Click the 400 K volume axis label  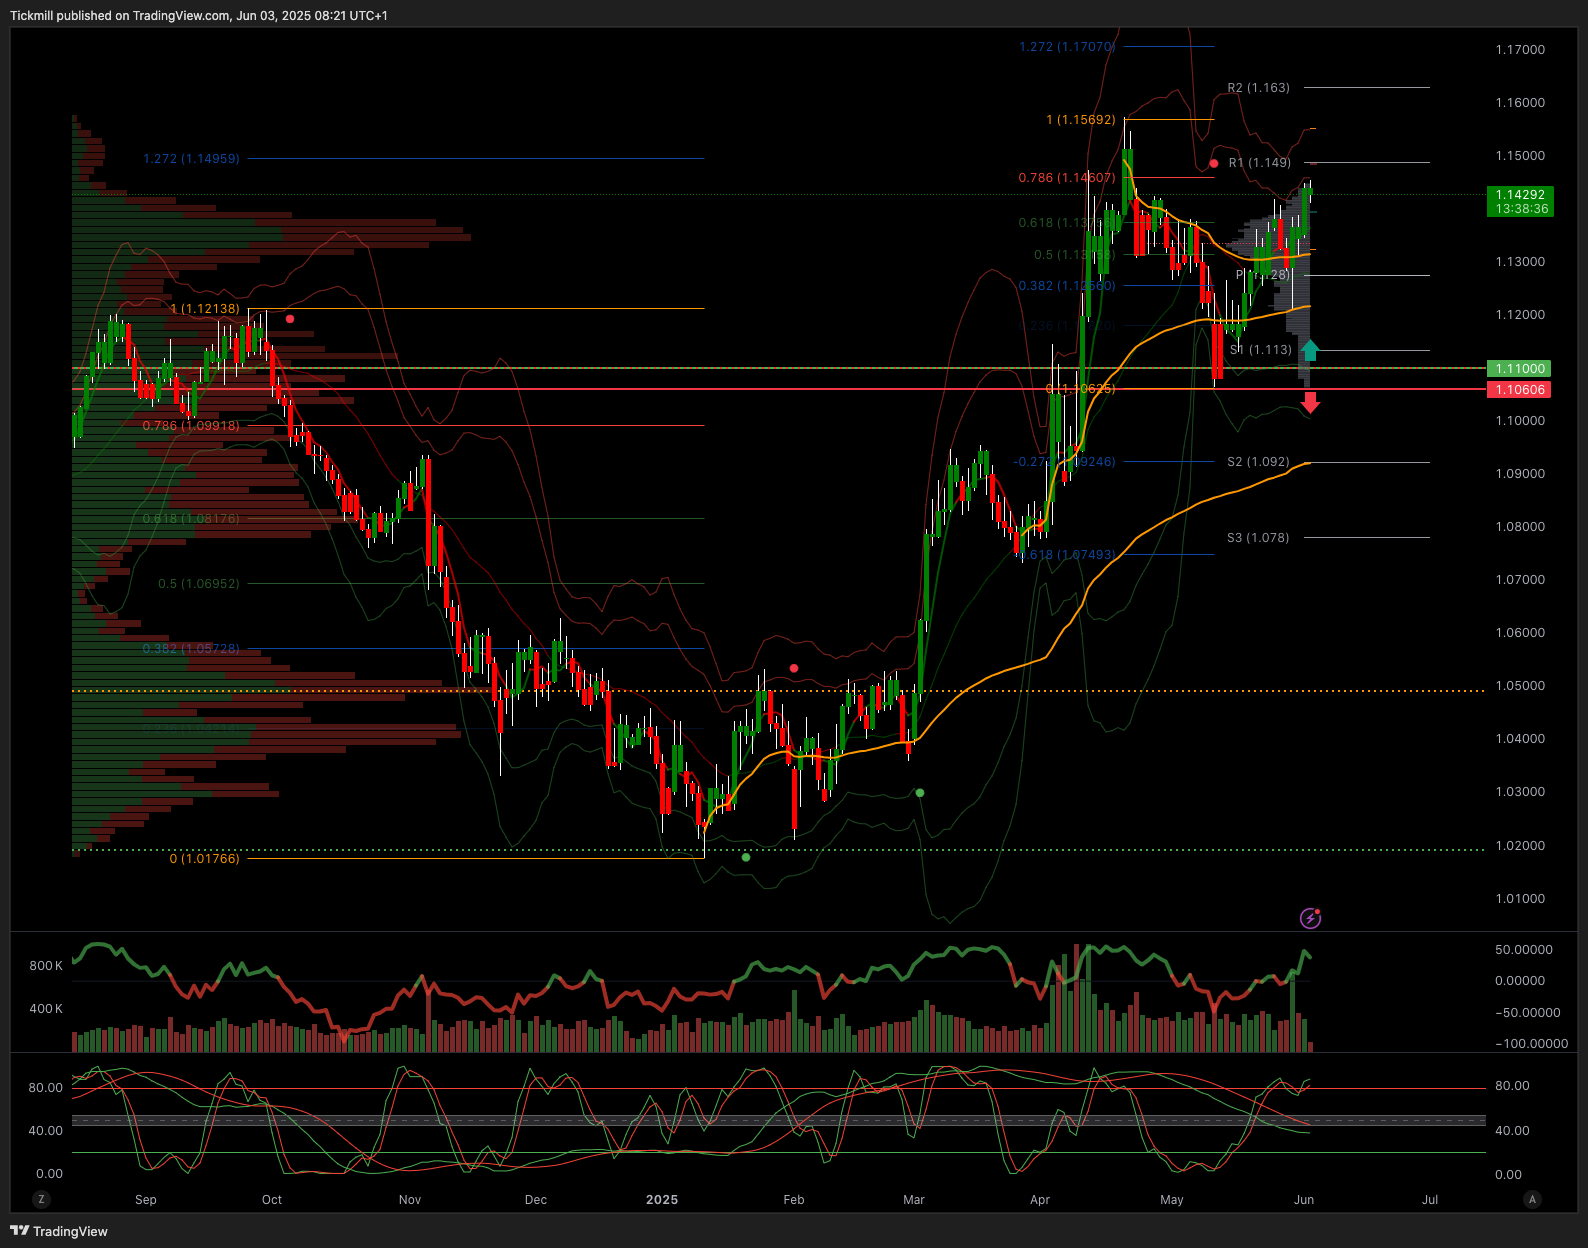point(46,1008)
